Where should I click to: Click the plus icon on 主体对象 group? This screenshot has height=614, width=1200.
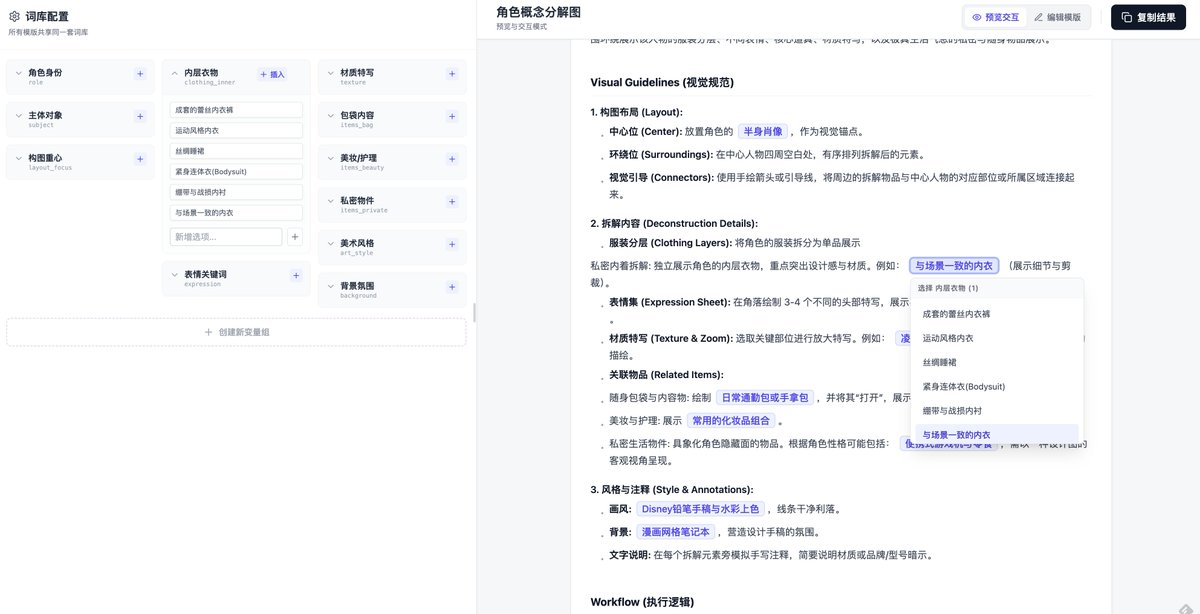[140, 116]
